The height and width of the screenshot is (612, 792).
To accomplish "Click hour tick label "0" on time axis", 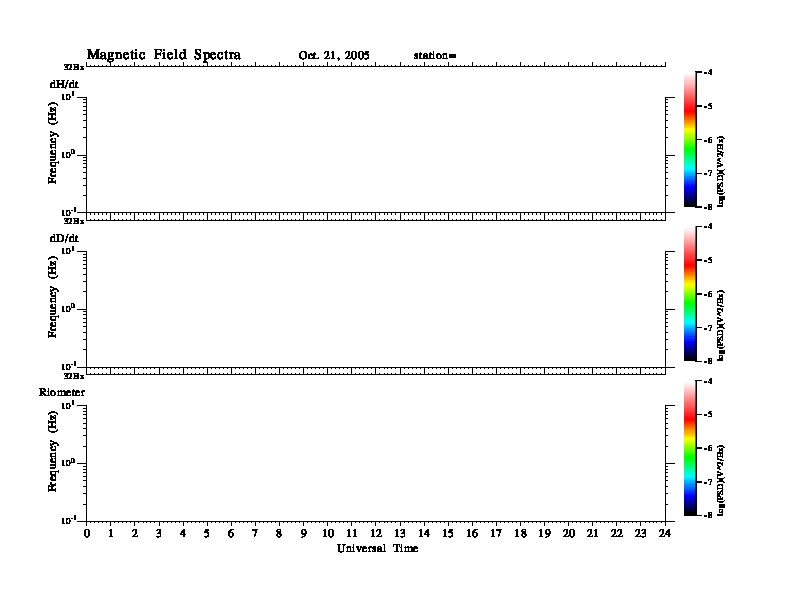I will pos(87,533).
